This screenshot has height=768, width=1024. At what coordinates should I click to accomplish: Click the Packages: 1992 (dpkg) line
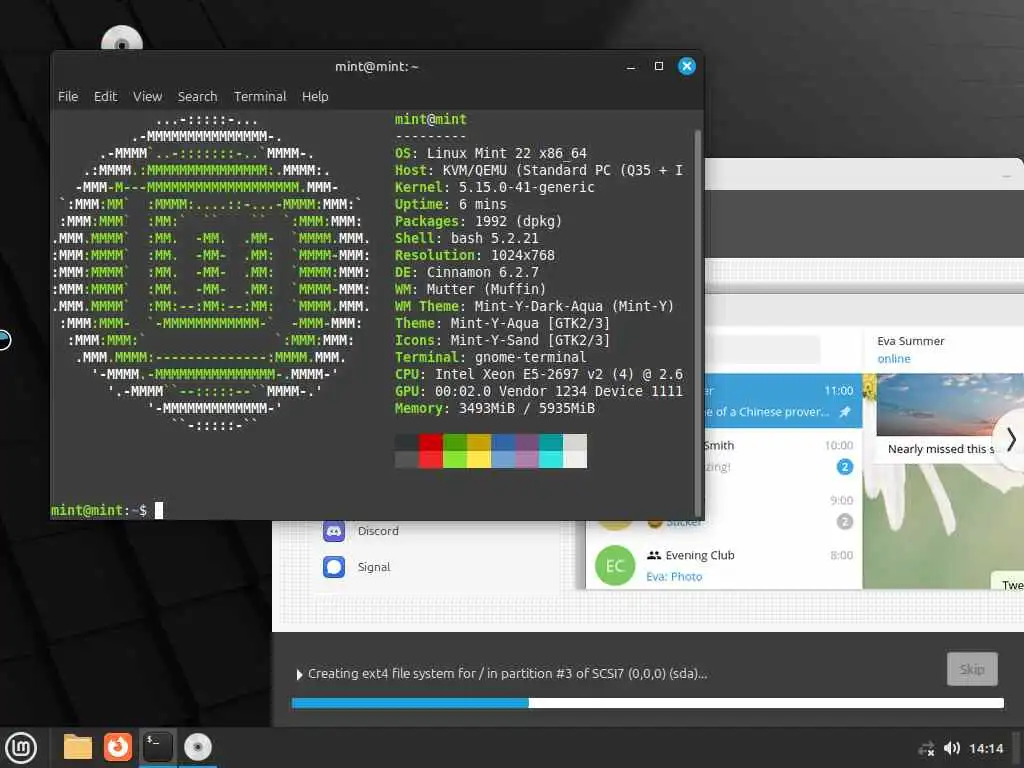[x=478, y=221]
